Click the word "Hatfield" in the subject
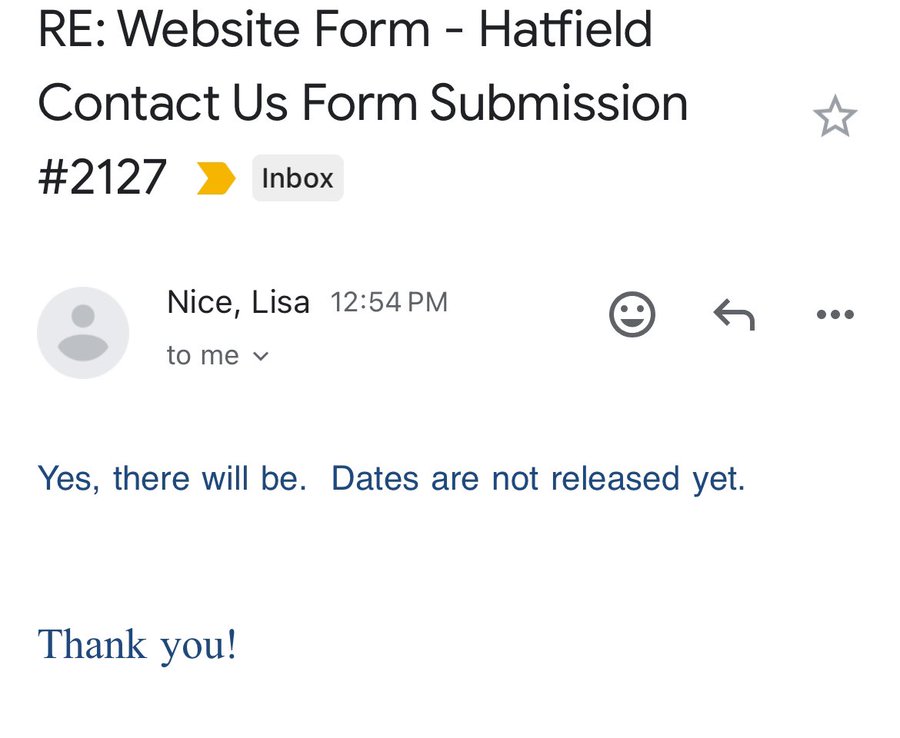 pyautogui.click(x=565, y=30)
